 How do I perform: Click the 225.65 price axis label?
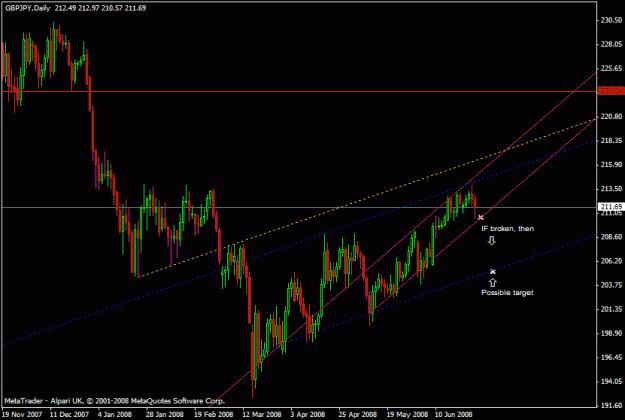click(x=611, y=68)
